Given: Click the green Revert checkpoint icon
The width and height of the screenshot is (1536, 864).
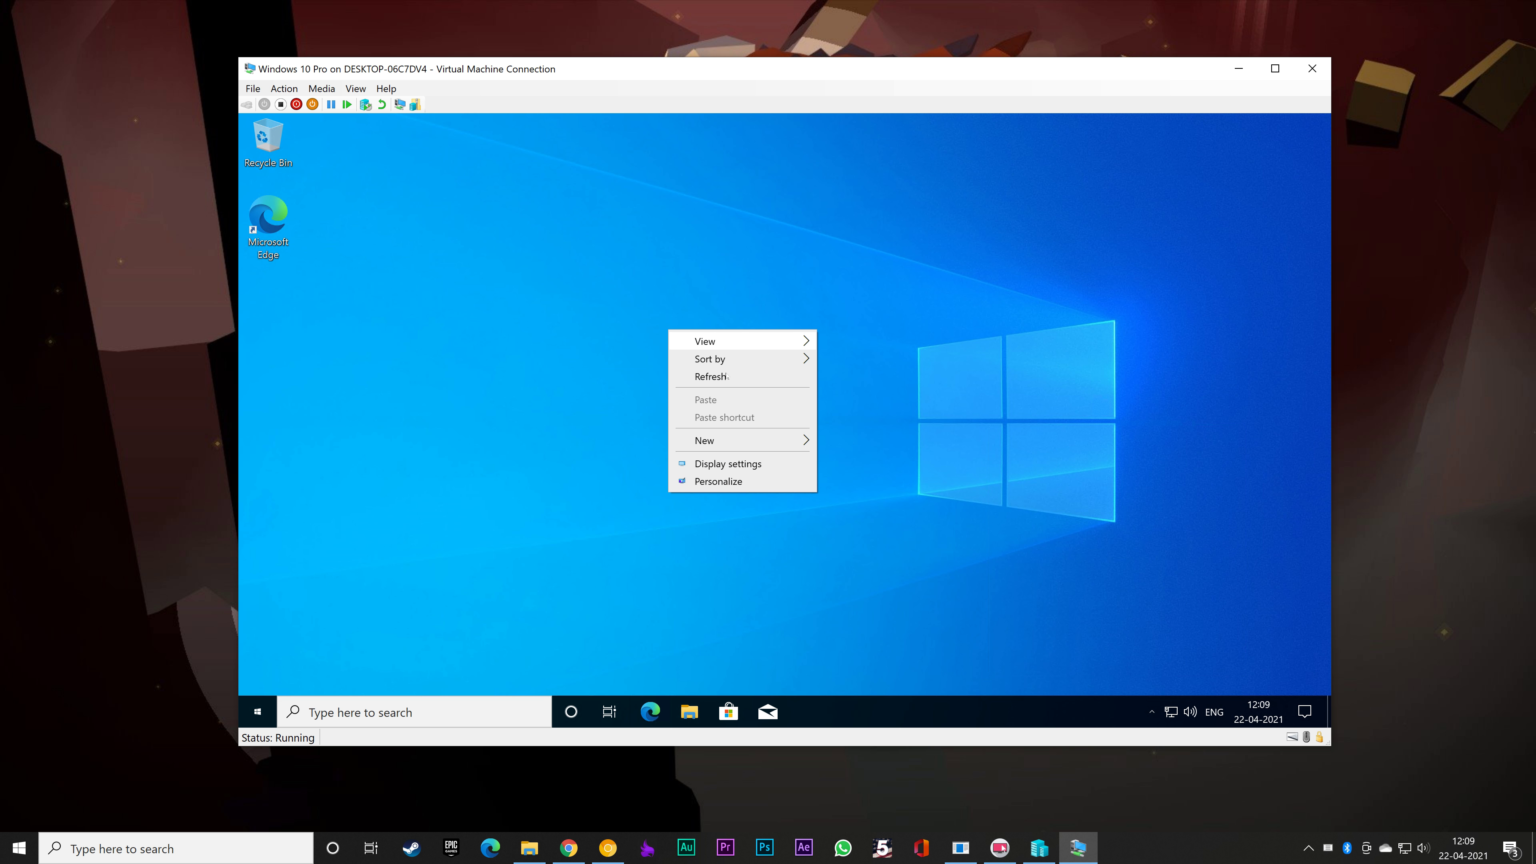Looking at the screenshot, I should tap(381, 103).
